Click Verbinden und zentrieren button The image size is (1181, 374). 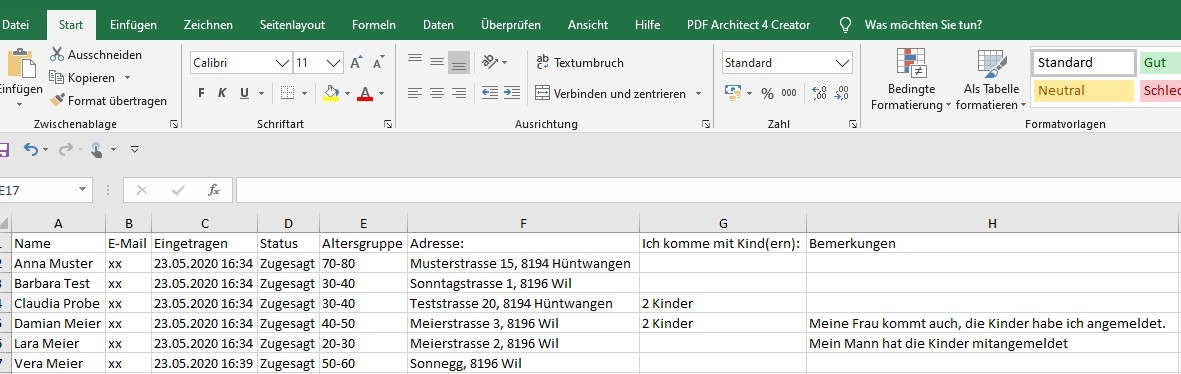tap(611, 94)
